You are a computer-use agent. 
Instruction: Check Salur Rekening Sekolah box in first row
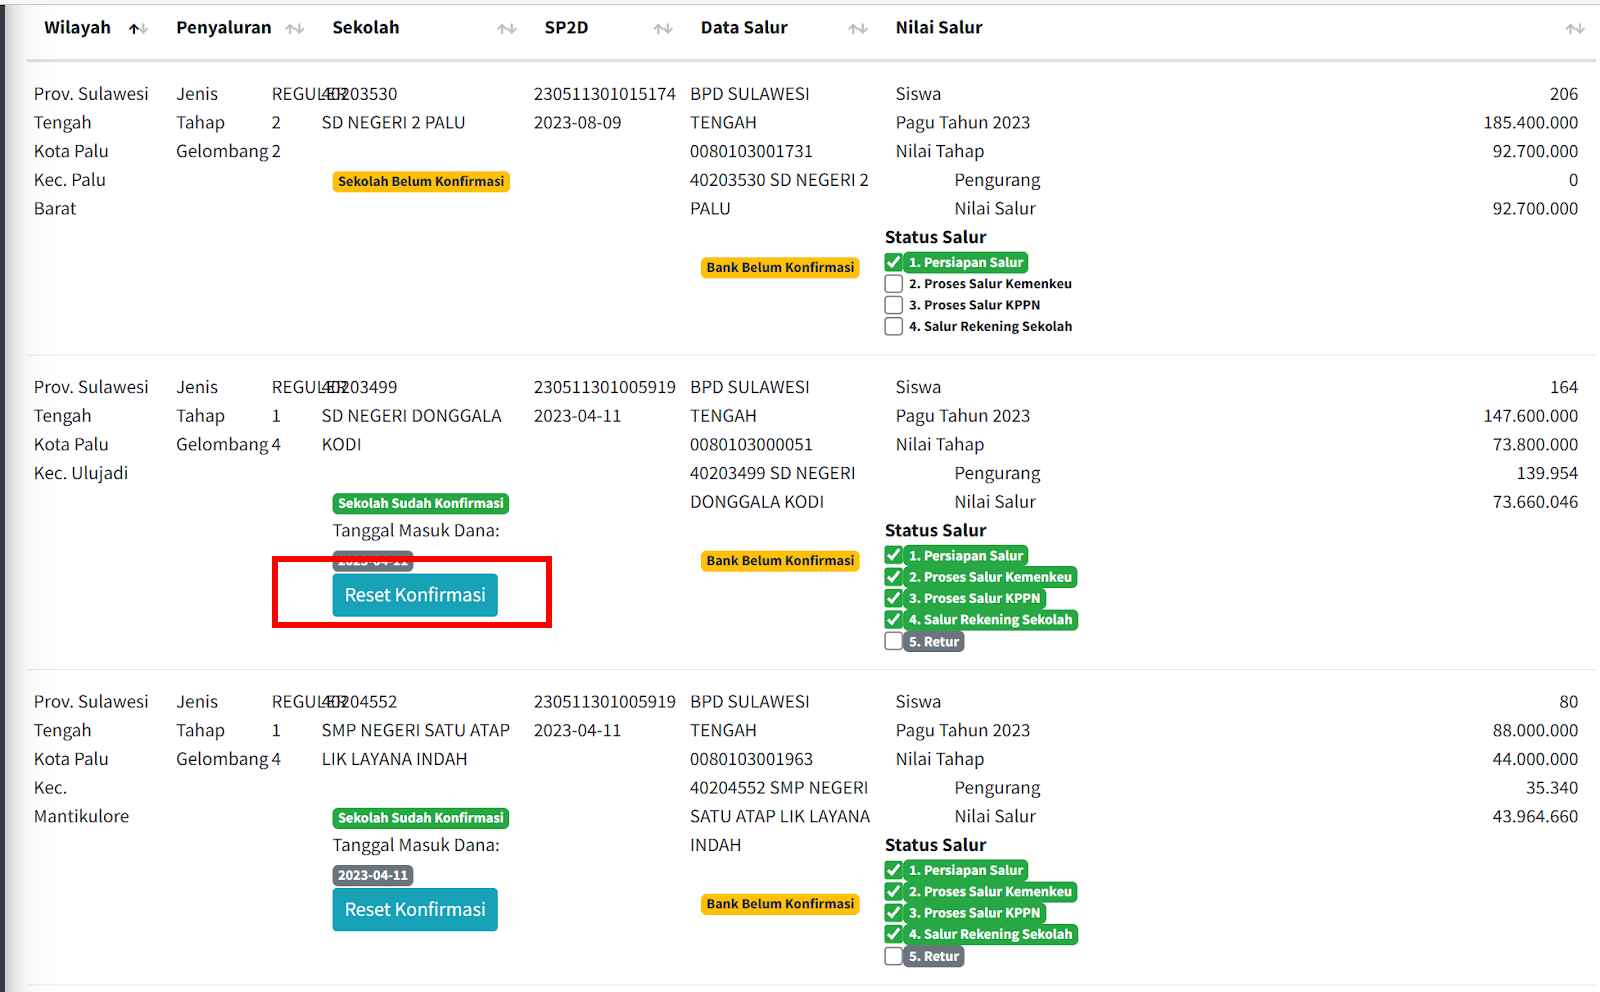894,326
